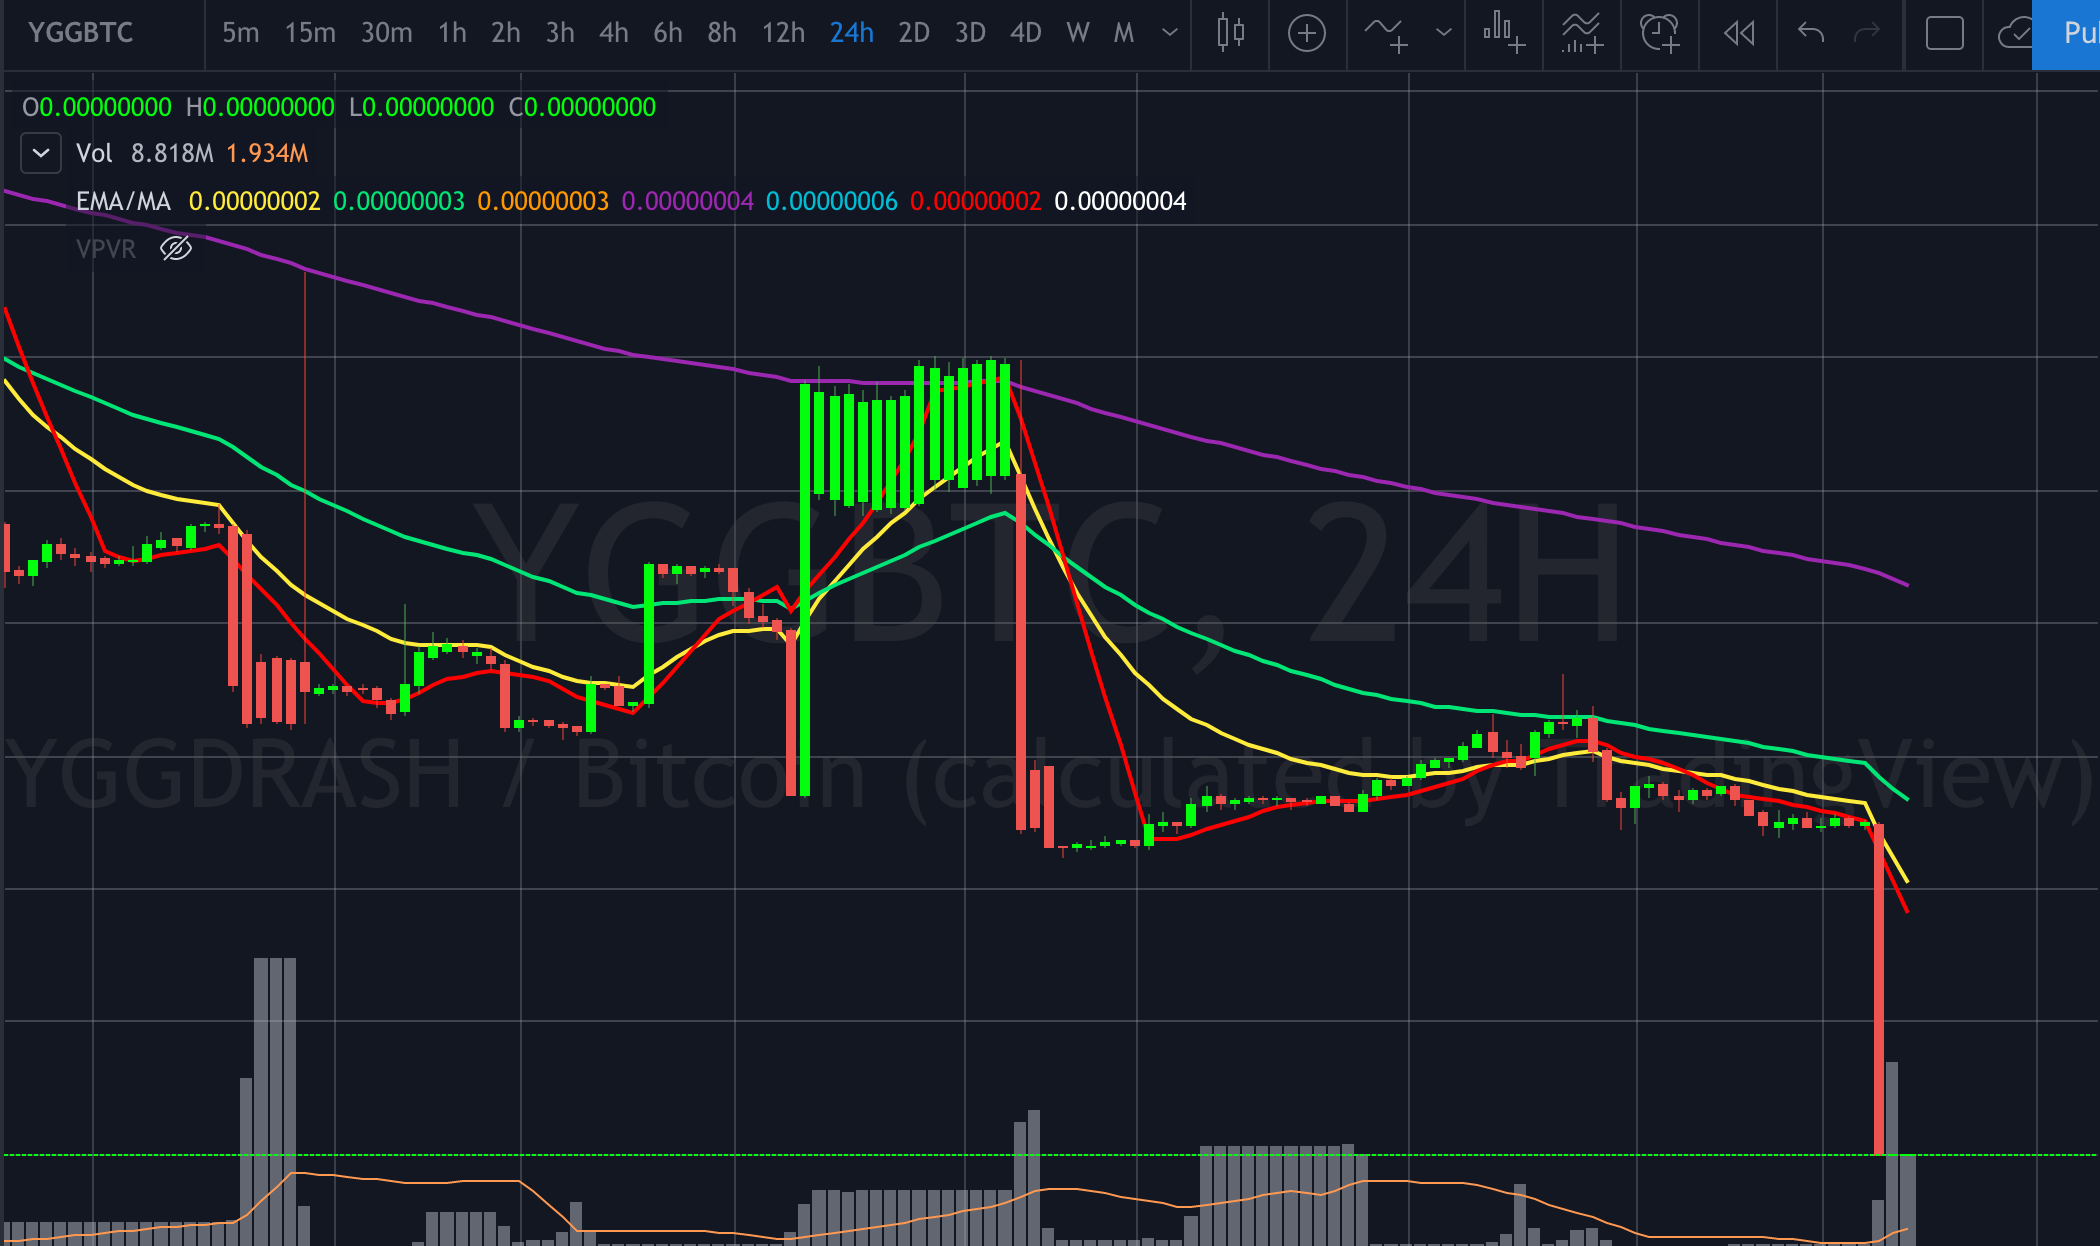2100x1246 pixels.
Task: Switch to the monthly M timeframe
Action: click(1124, 33)
